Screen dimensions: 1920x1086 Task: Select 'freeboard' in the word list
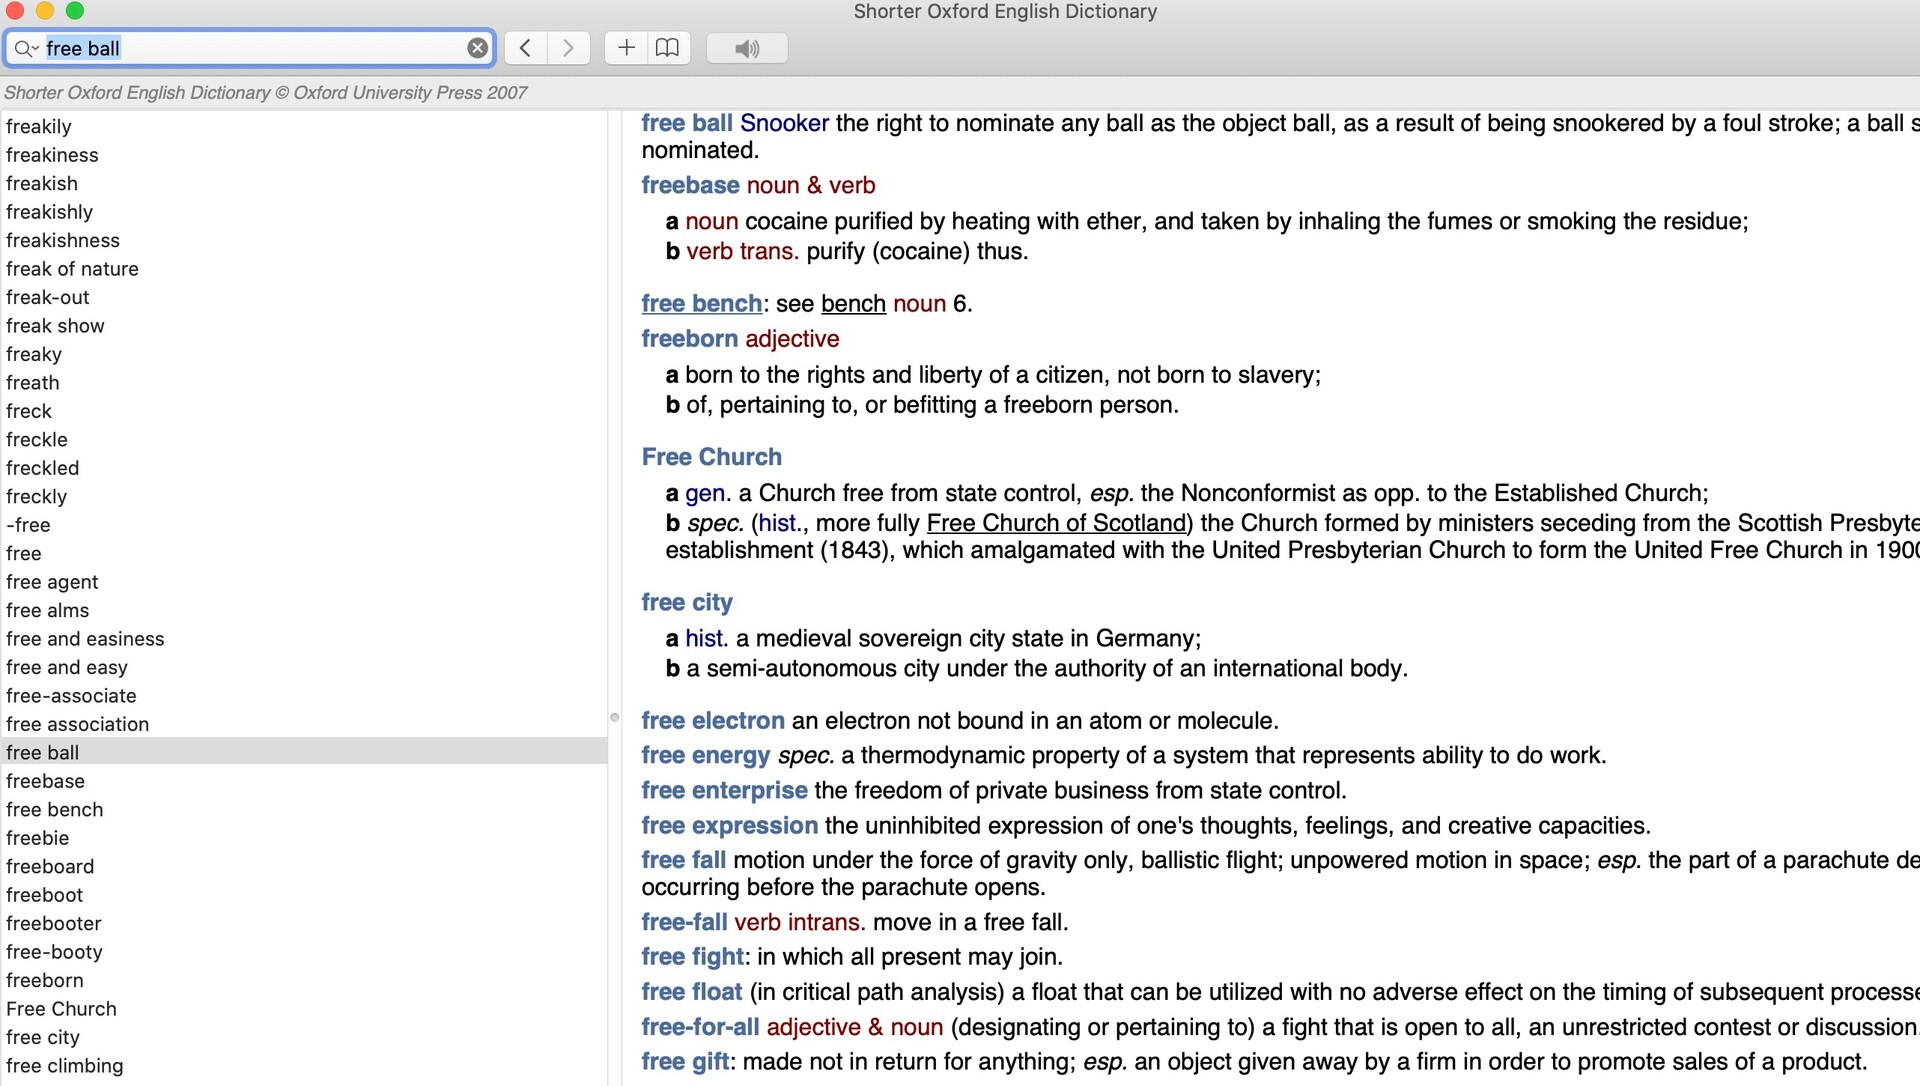[304, 867]
